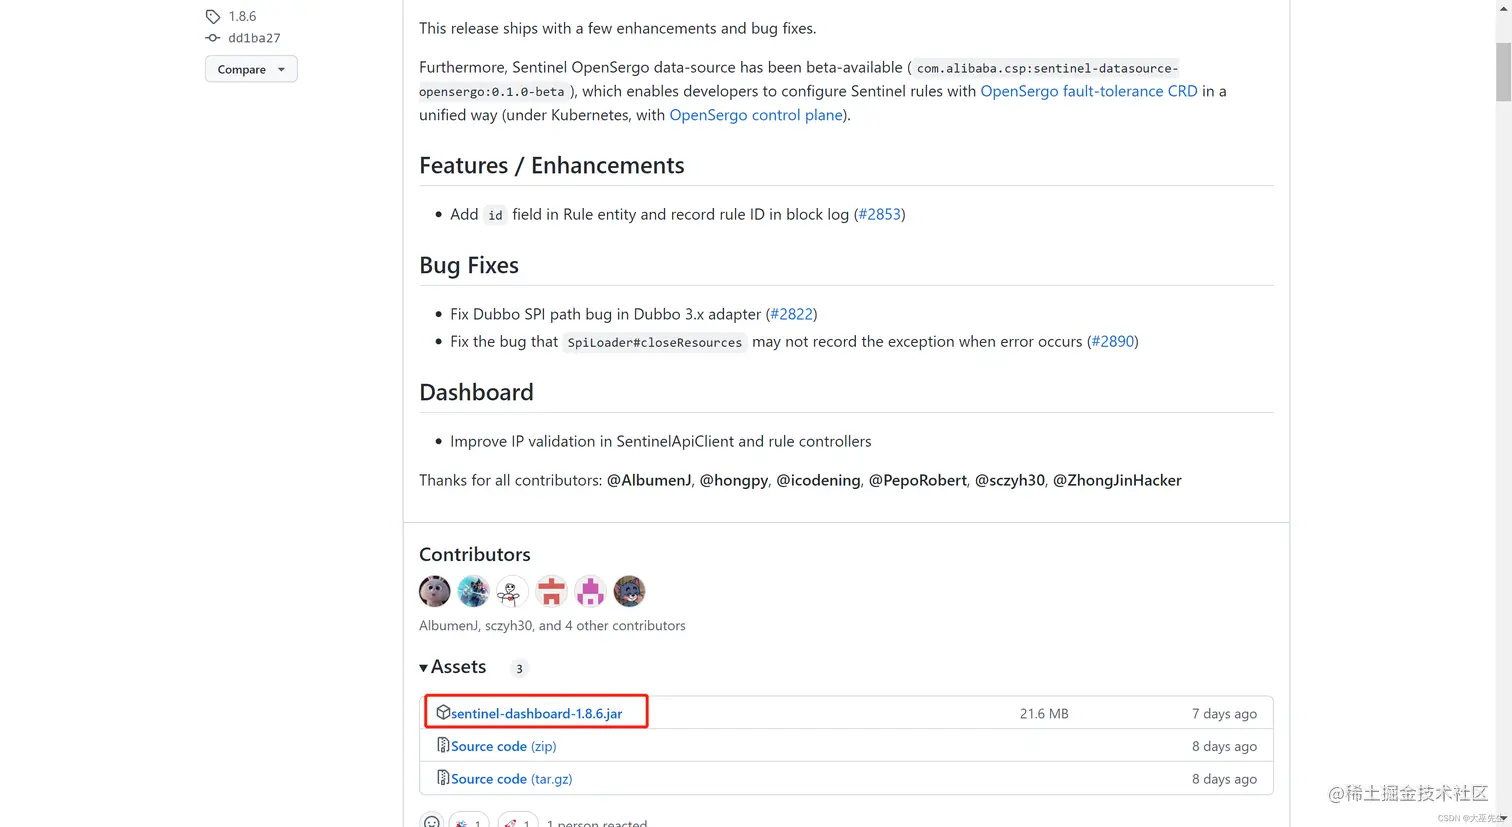This screenshot has width=1512, height=827.
Task: Click the red pixel-pattern contributor avatar
Action: click(x=551, y=591)
